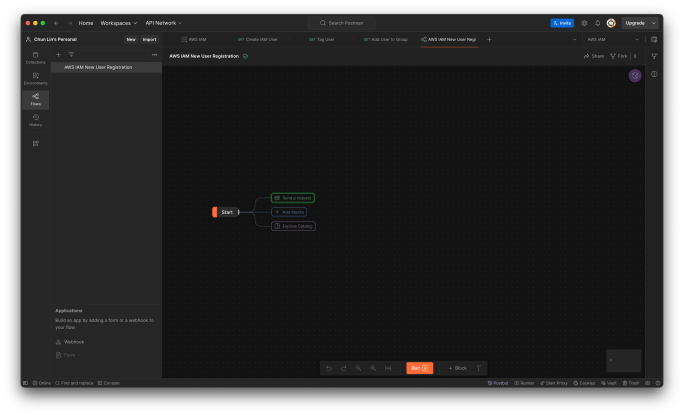This screenshot has width=684, height=415.
Task: Navigate forward with the right arrow
Action: tap(69, 23)
